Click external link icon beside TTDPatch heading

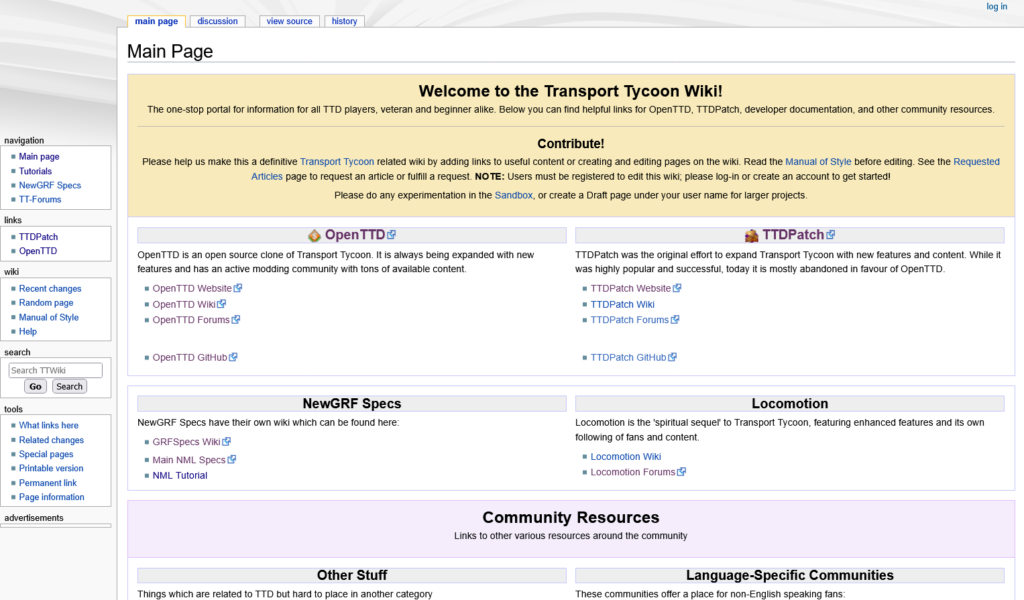pos(830,235)
